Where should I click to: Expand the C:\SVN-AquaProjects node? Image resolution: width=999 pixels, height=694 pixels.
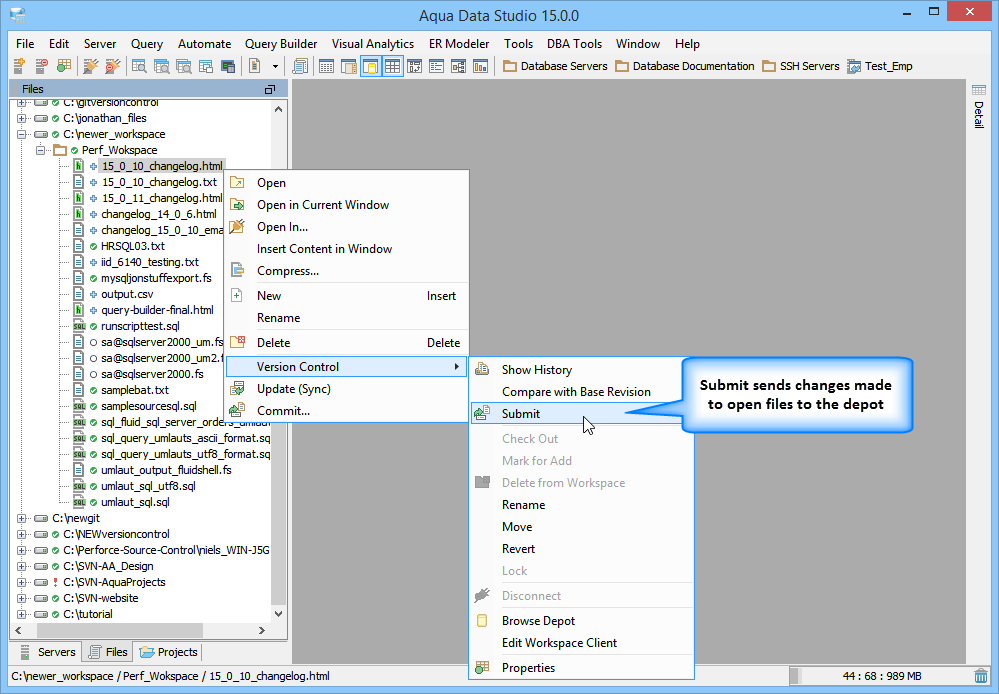tap(21, 582)
